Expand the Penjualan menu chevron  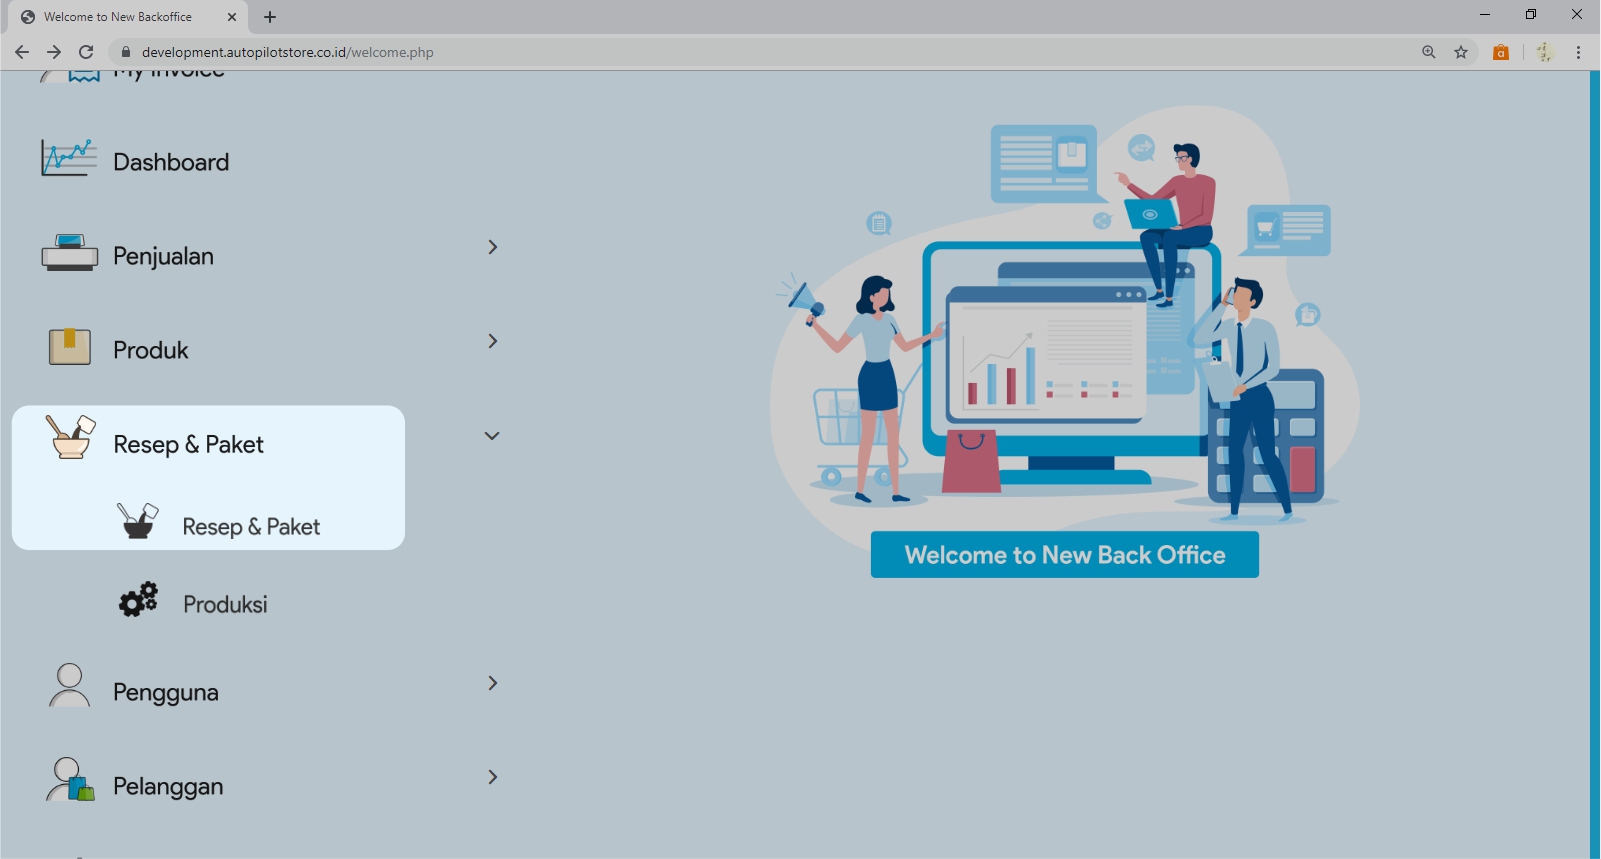tap(492, 247)
